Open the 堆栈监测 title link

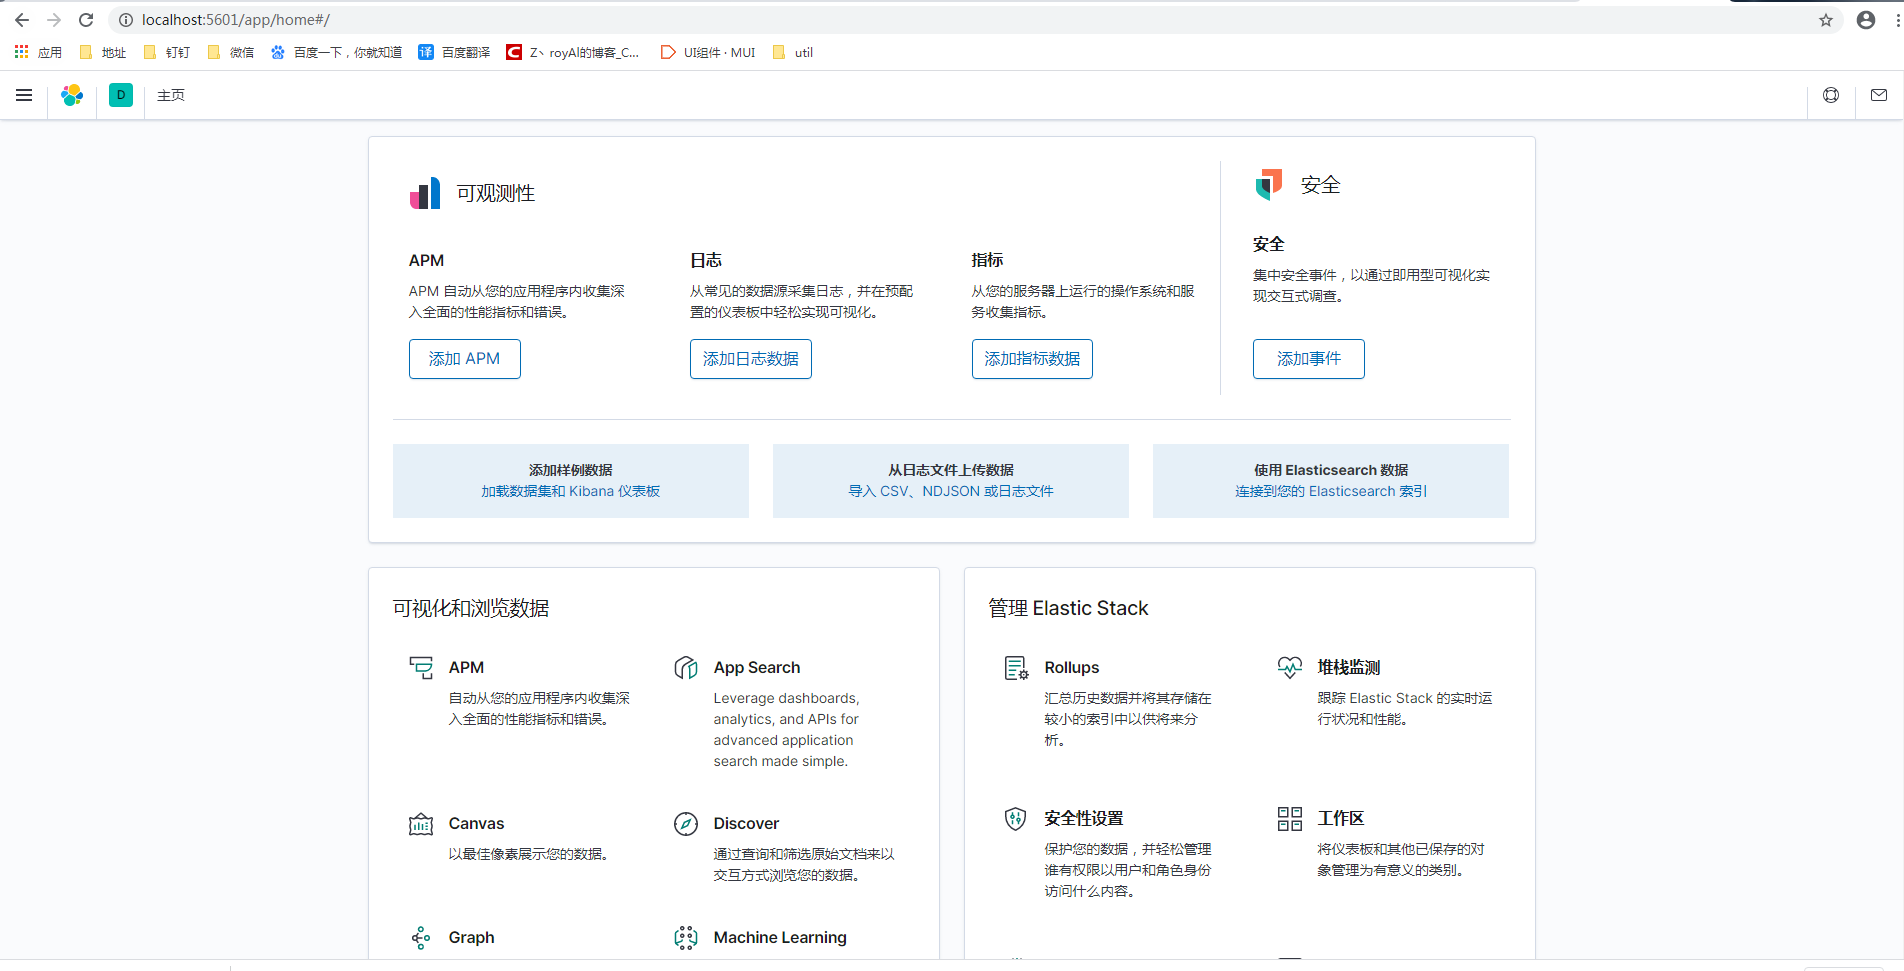tap(1349, 667)
